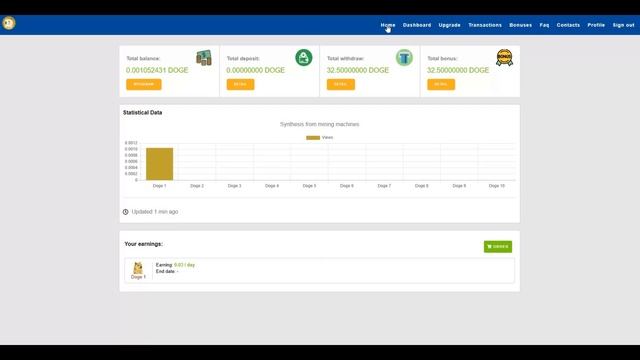Click the green button in Your earnings

point(498,247)
